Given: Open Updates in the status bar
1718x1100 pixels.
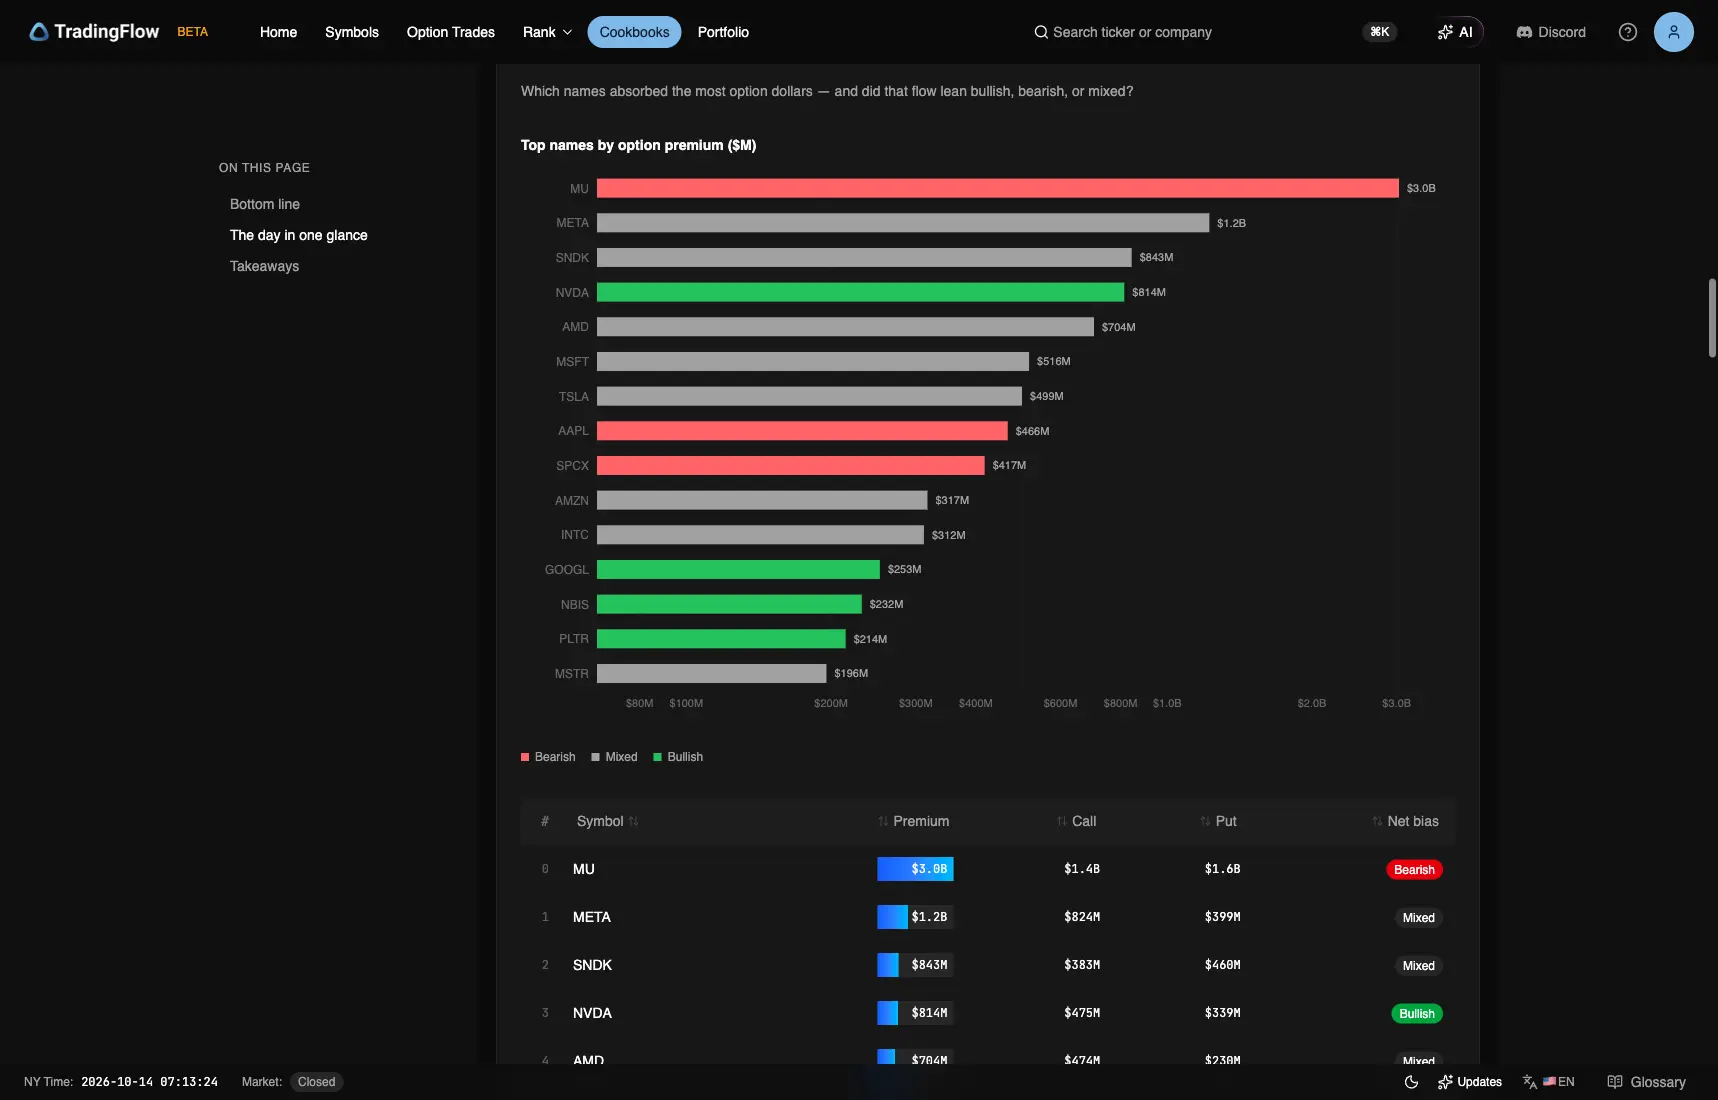Looking at the screenshot, I should tap(1470, 1082).
